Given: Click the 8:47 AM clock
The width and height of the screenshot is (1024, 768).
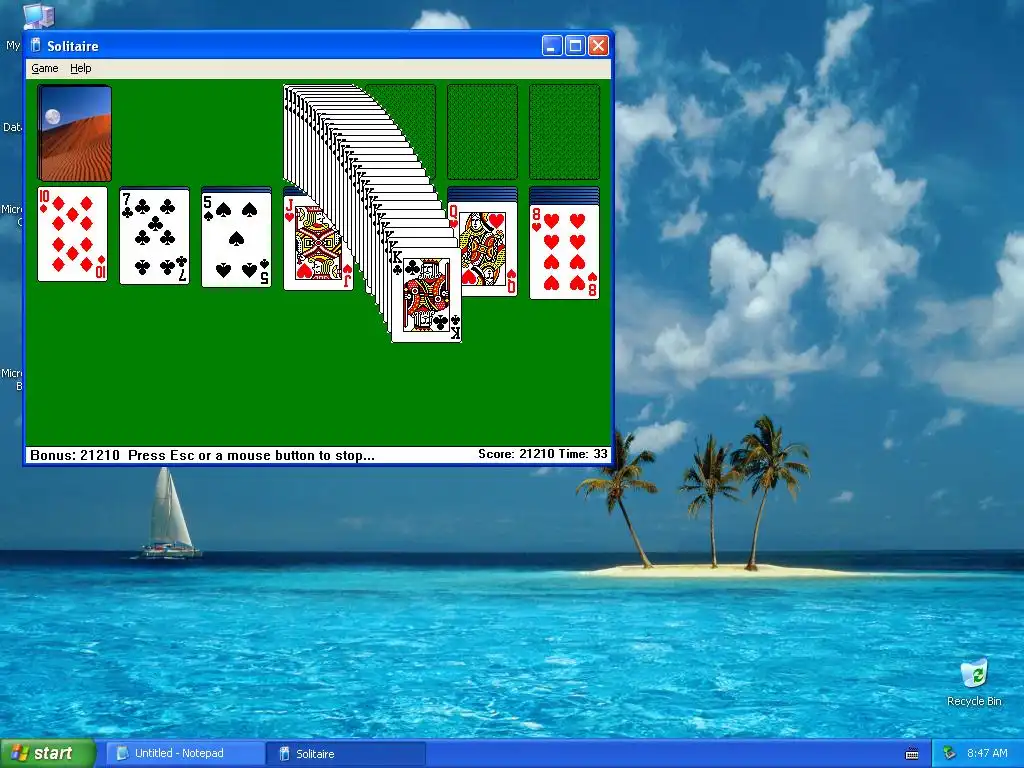Looking at the screenshot, I should click(x=987, y=753).
